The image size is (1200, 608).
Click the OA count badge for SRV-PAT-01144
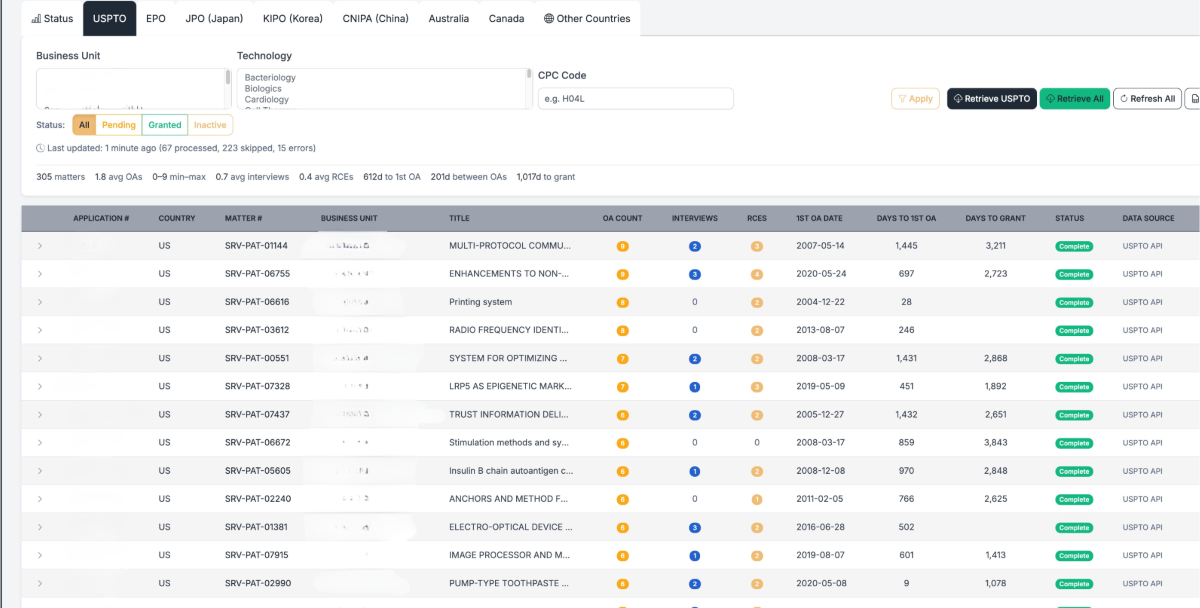tap(623, 246)
